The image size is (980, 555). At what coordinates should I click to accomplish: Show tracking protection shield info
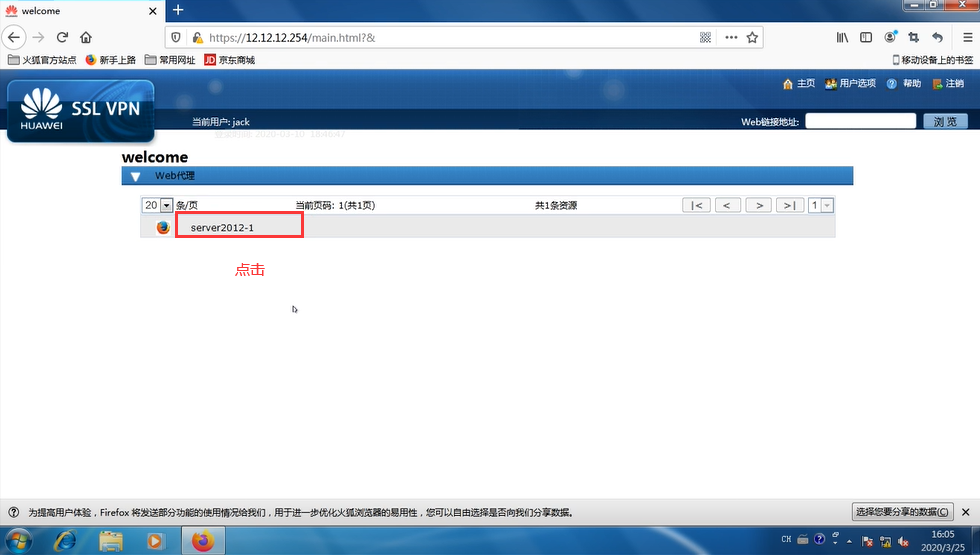(176, 38)
